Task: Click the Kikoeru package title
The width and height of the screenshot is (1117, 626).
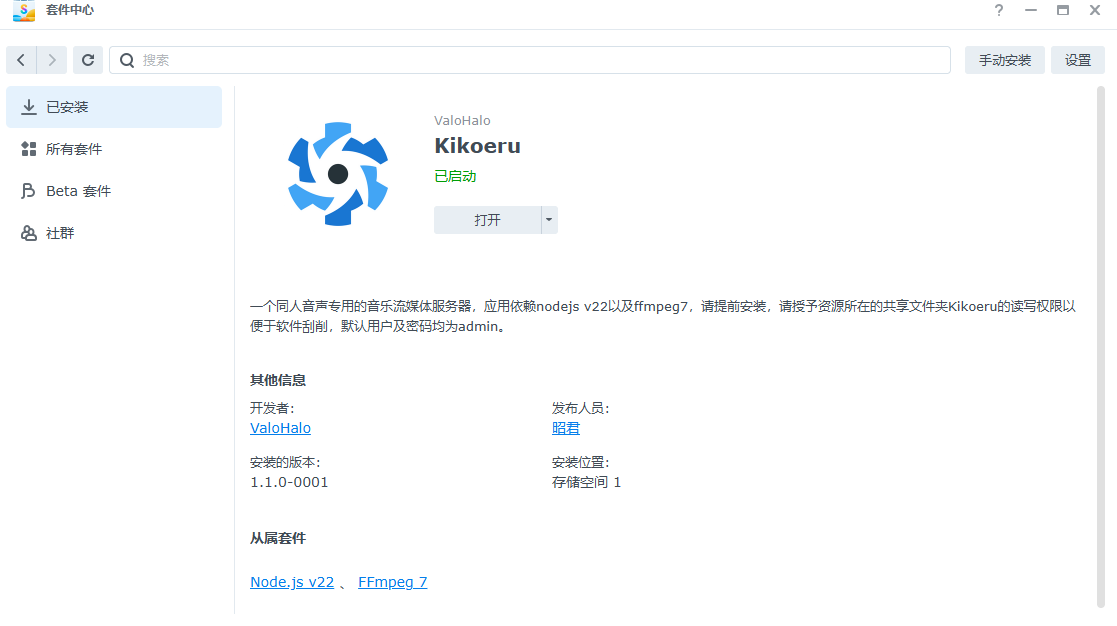Action: 477,146
